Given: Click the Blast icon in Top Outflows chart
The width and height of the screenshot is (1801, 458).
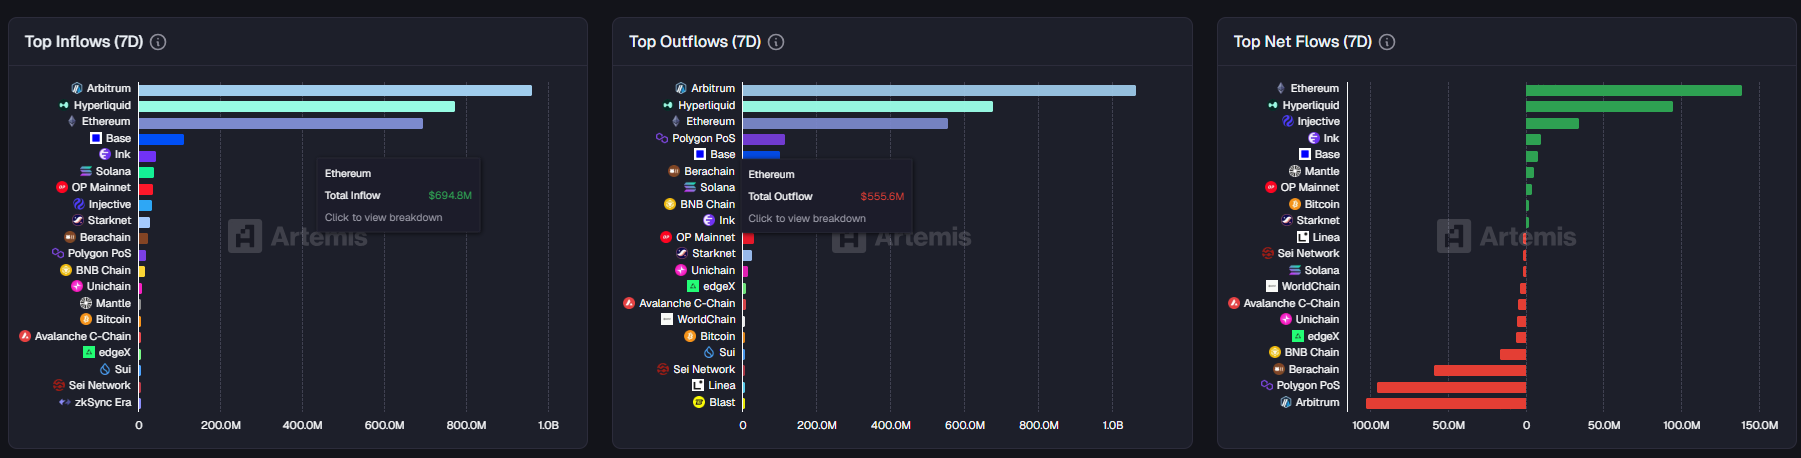Looking at the screenshot, I should 699,402.
